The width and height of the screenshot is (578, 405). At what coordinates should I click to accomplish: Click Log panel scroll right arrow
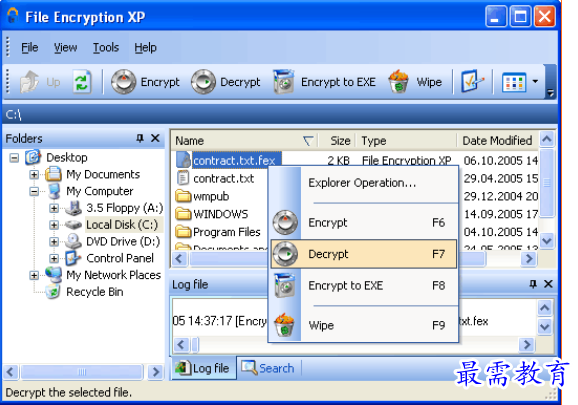click(x=527, y=345)
